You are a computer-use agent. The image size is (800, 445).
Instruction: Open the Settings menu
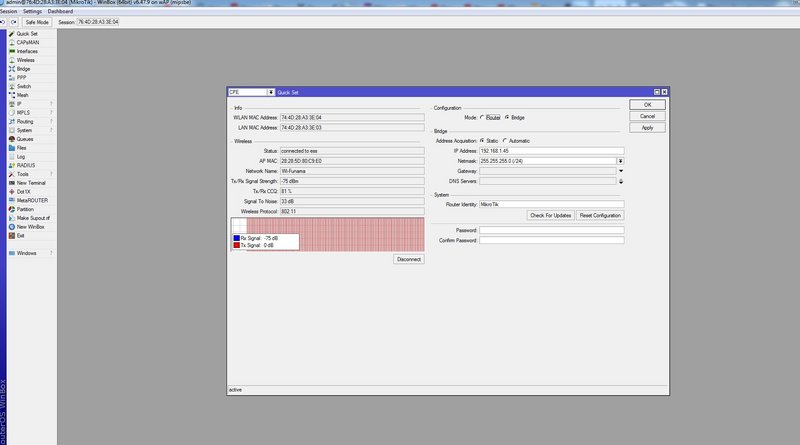pos(32,11)
